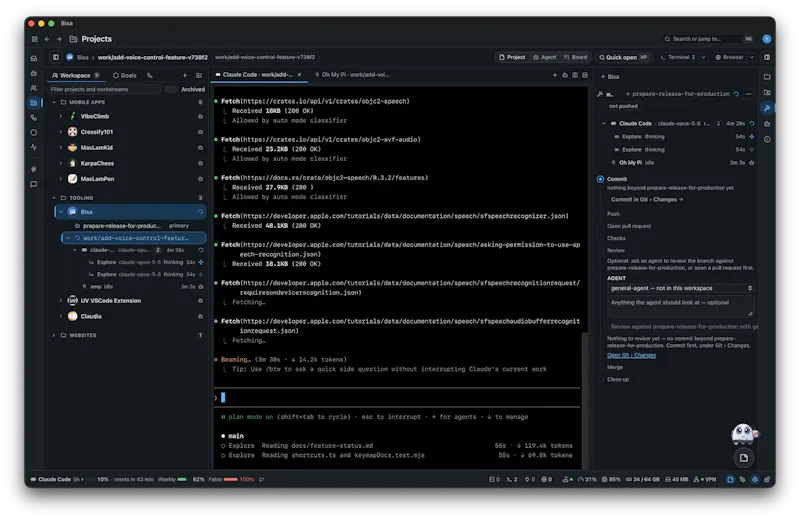Focus the Search or jump to field
This screenshot has height=520, width=800.
coord(708,39)
